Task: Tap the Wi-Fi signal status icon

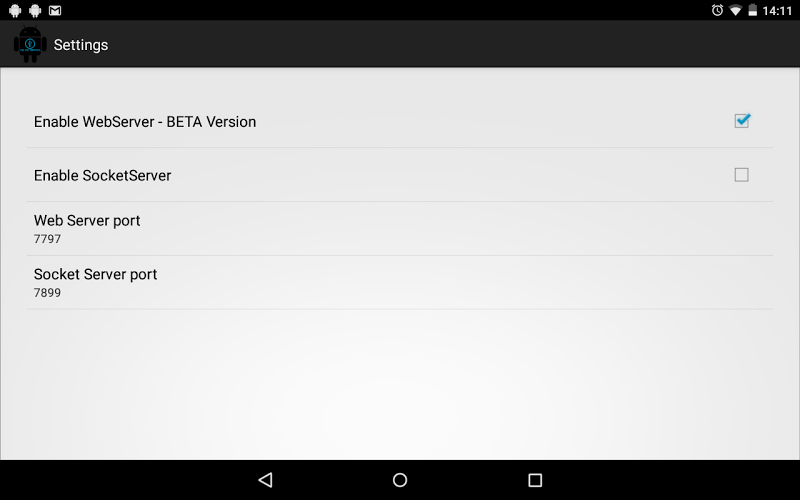Action: (735, 10)
